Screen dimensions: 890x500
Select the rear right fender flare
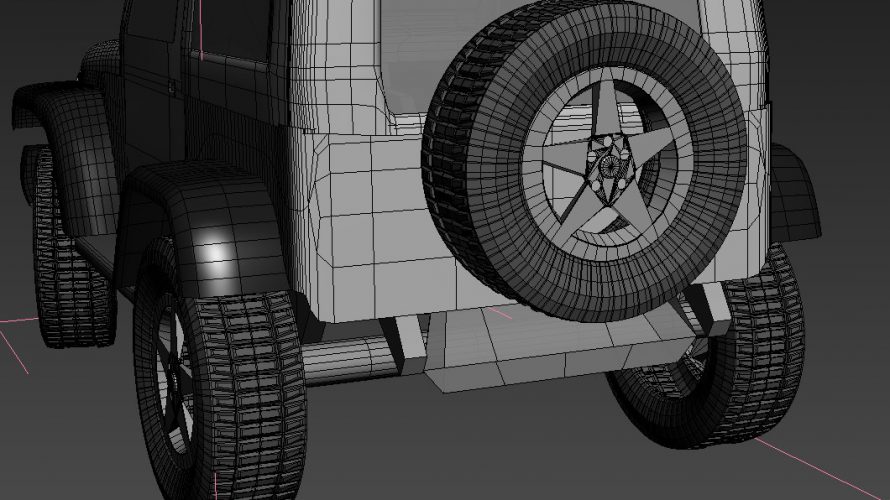[x=795, y=195]
